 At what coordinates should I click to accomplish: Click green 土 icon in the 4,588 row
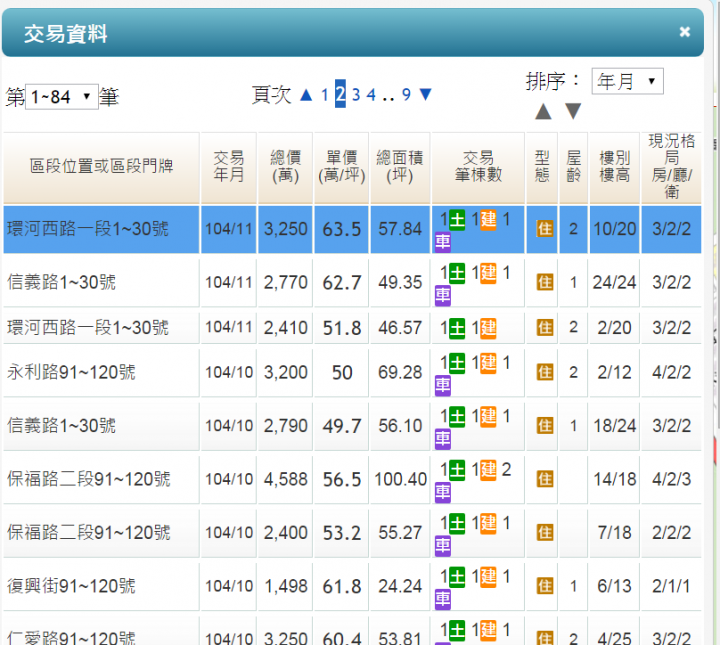(x=457, y=470)
